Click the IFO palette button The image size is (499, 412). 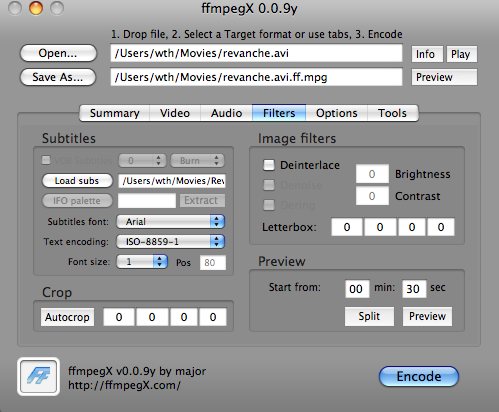(x=77, y=201)
